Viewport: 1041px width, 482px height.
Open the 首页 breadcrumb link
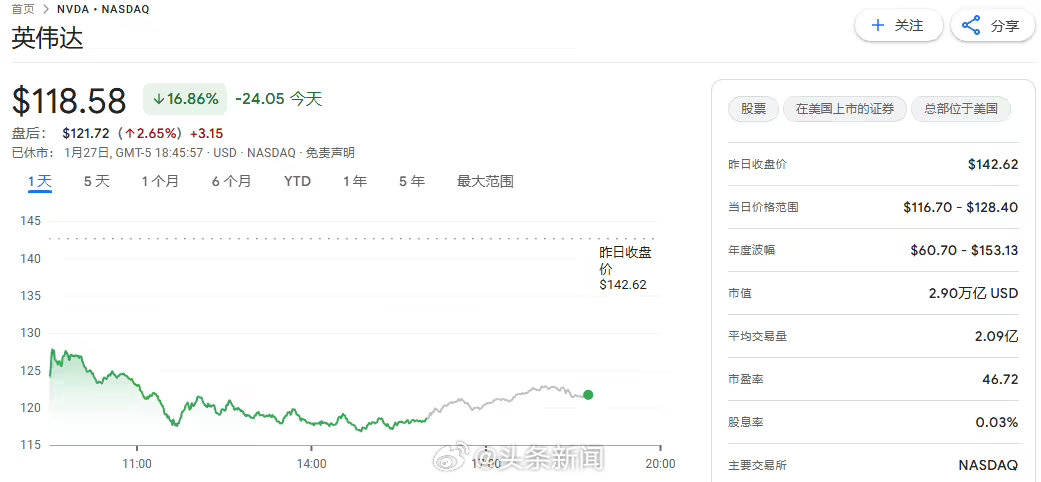[23, 9]
